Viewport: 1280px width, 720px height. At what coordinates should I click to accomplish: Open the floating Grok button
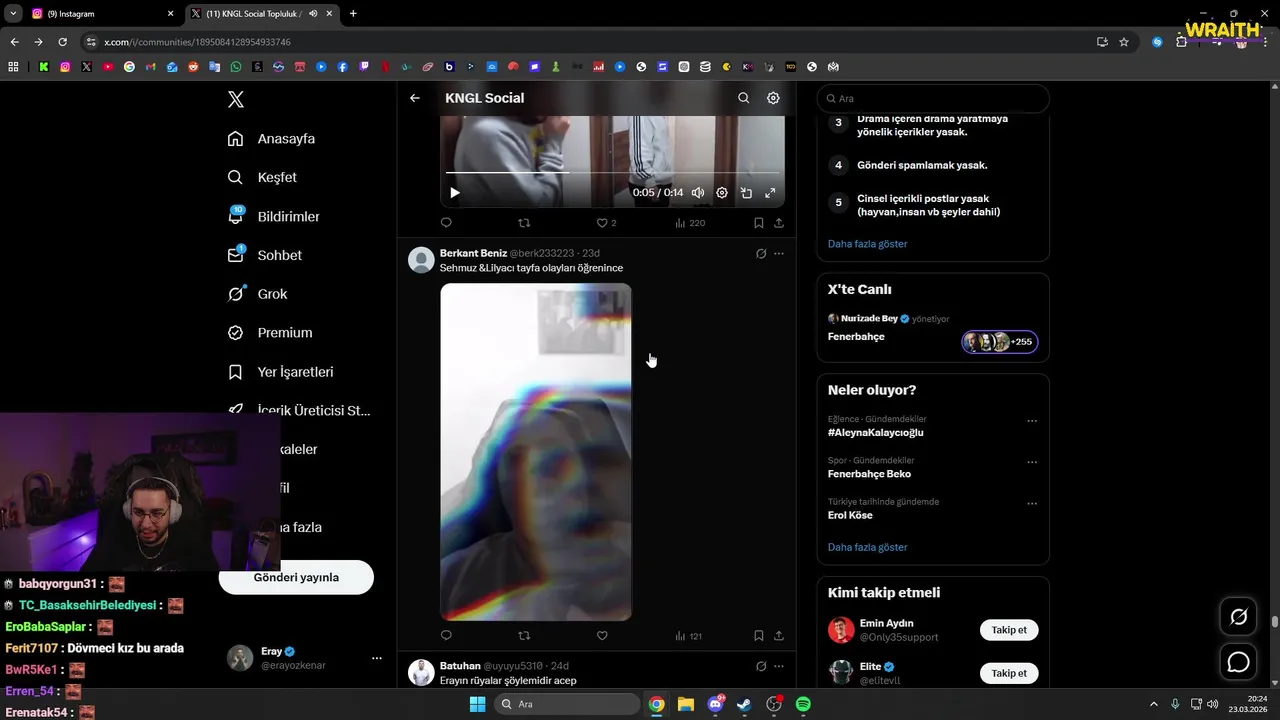point(1238,617)
